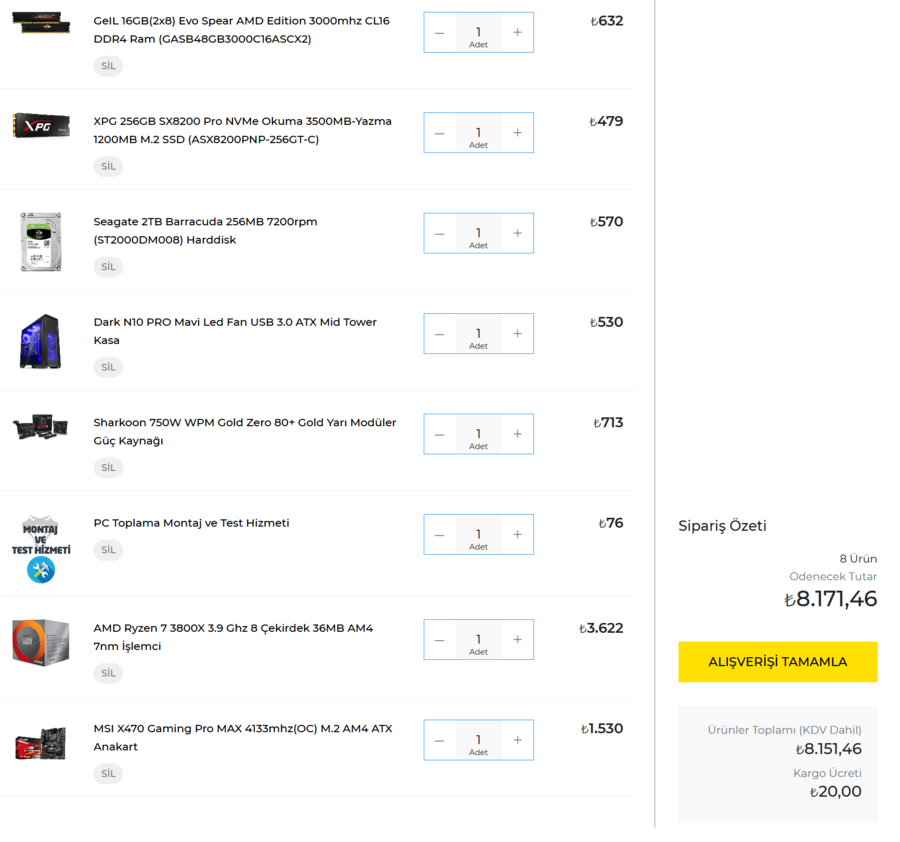Click ALIŞVERİŞİ TAMAMLA checkout button
This screenshot has width=900, height=842.
(777, 662)
